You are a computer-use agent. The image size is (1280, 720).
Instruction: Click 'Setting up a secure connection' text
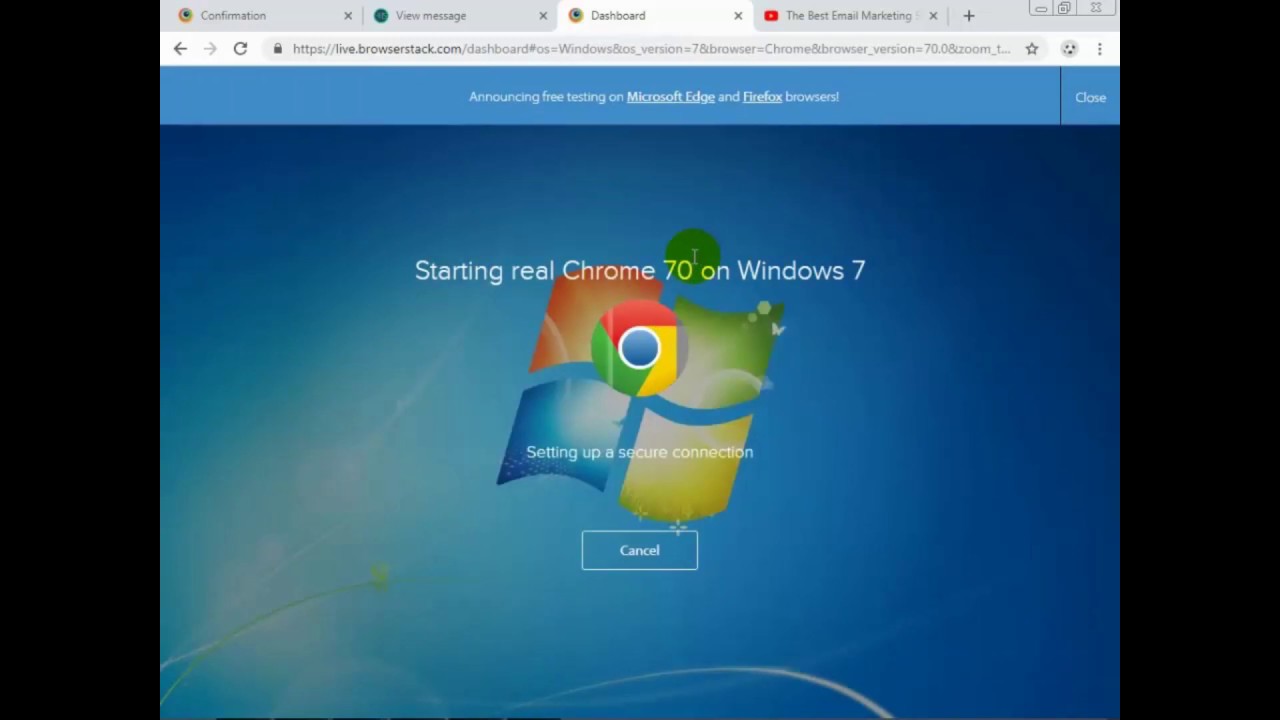639,452
